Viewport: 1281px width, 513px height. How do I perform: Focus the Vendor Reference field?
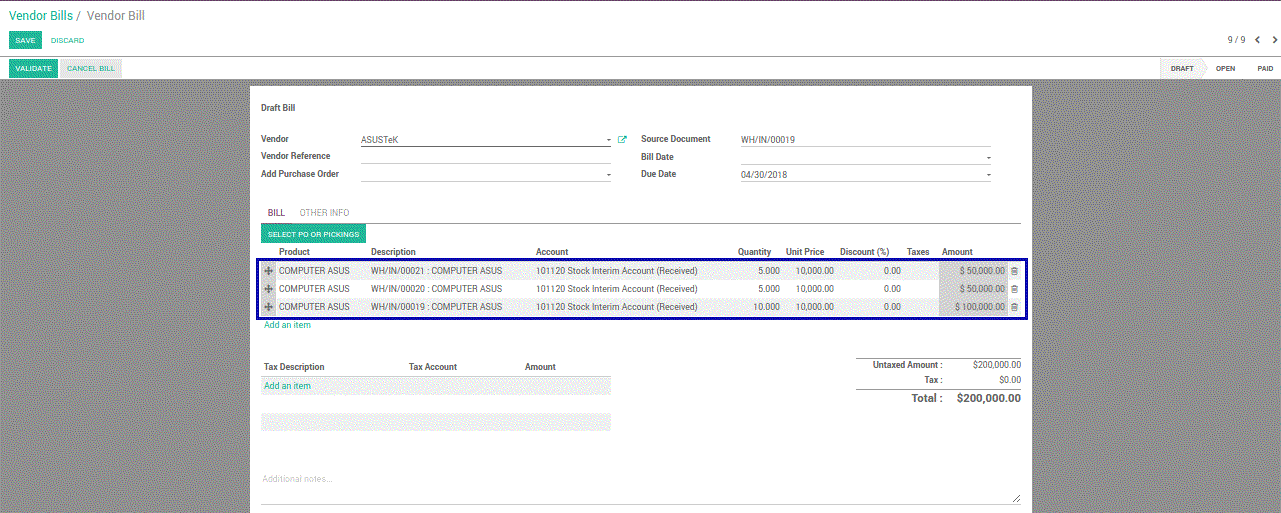coord(486,157)
